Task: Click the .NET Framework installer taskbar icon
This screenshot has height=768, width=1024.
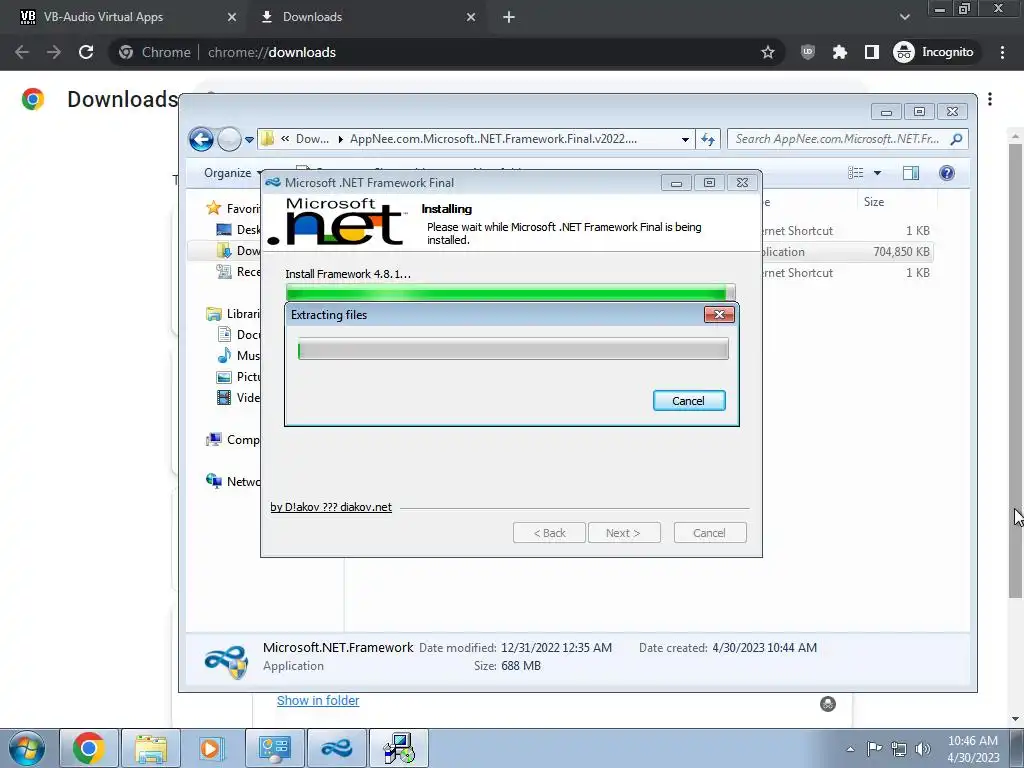Action: (337, 748)
